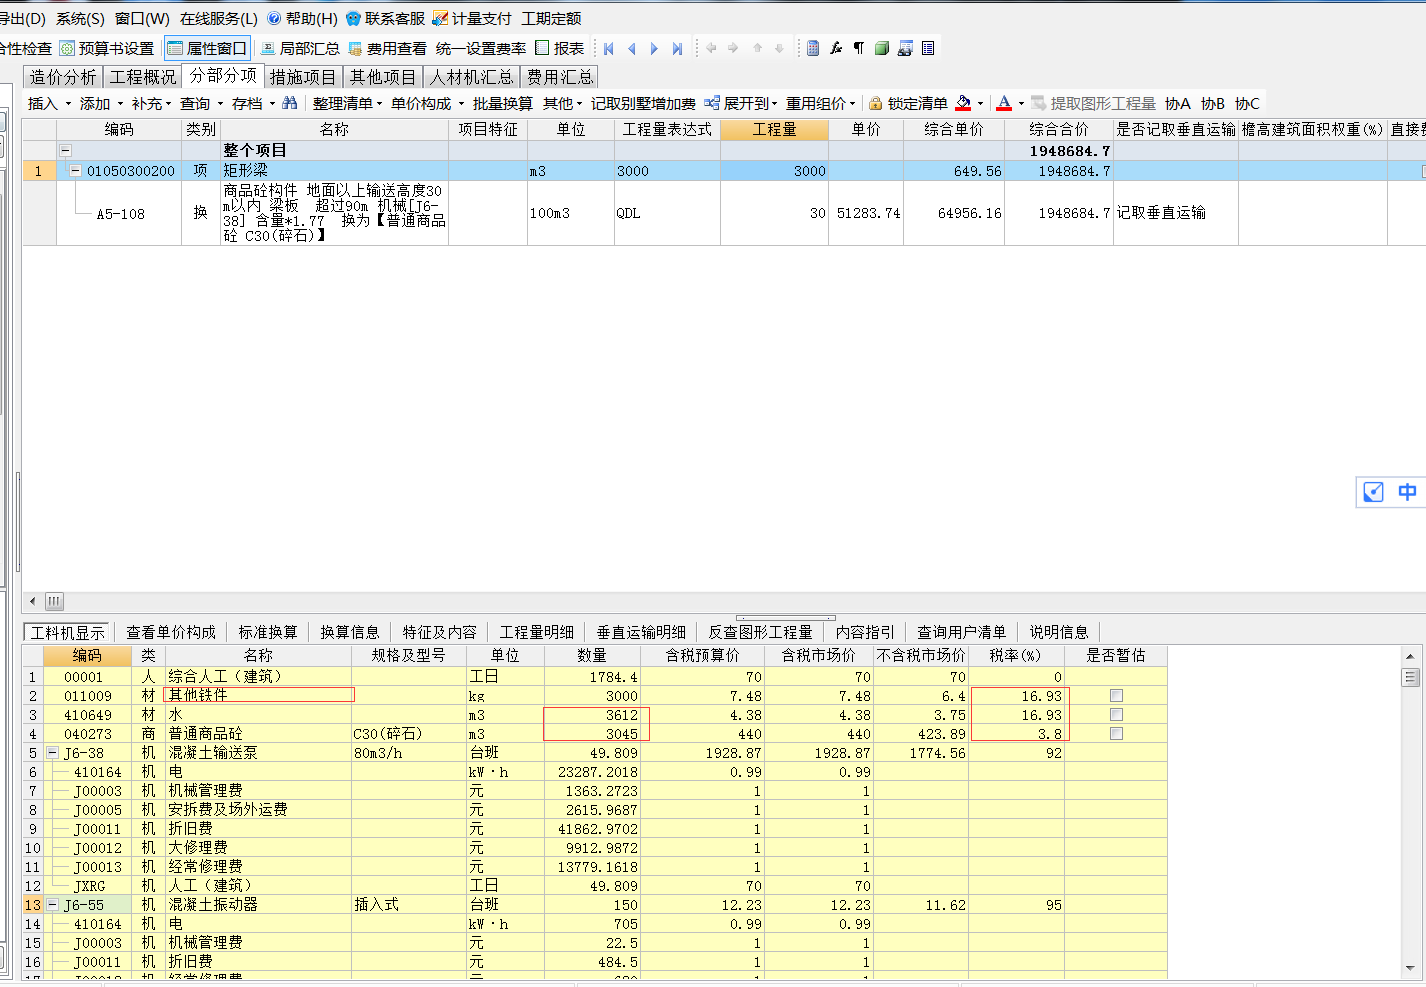Open 联系客服 customer service
The image size is (1426, 987).
[385, 18]
